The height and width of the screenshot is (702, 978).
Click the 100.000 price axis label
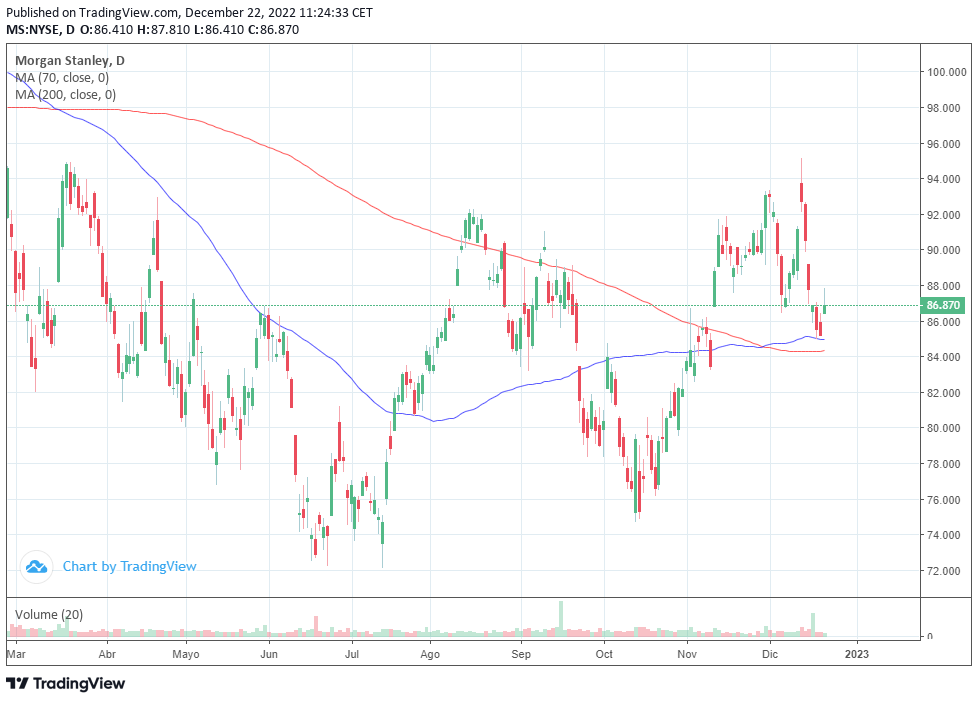click(946, 72)
